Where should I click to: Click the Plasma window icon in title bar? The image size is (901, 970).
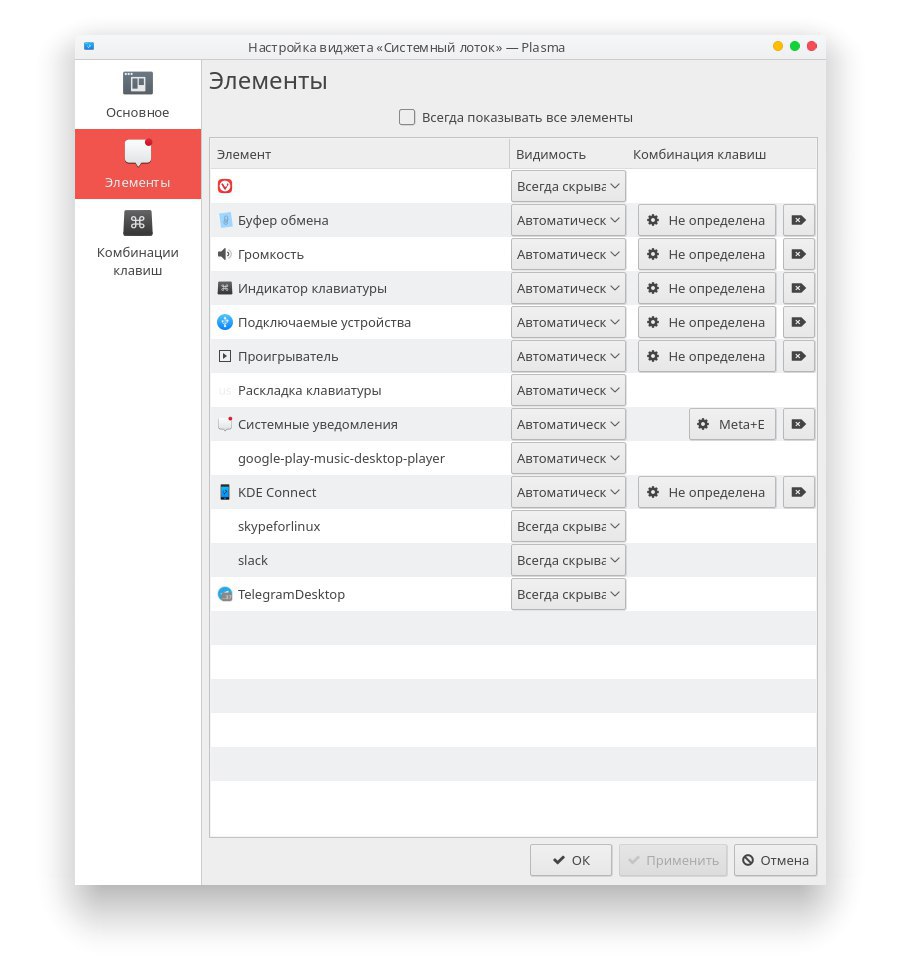pyautogui.click(x=89, y=46)
